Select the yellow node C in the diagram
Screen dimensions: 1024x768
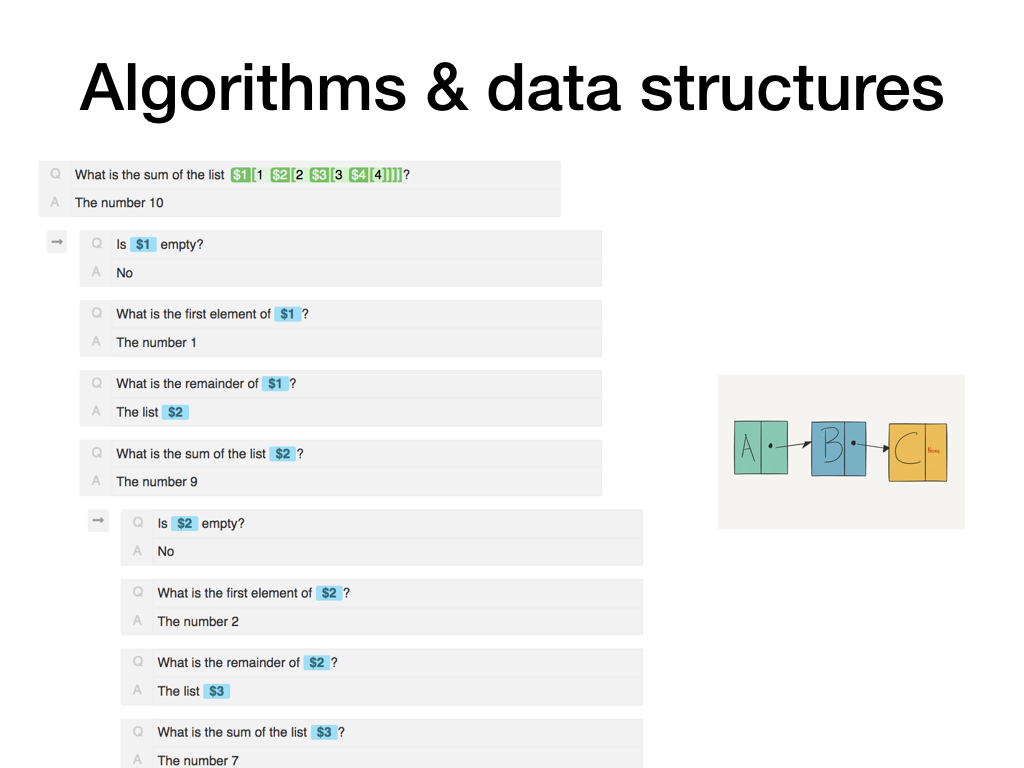point(916,453)
